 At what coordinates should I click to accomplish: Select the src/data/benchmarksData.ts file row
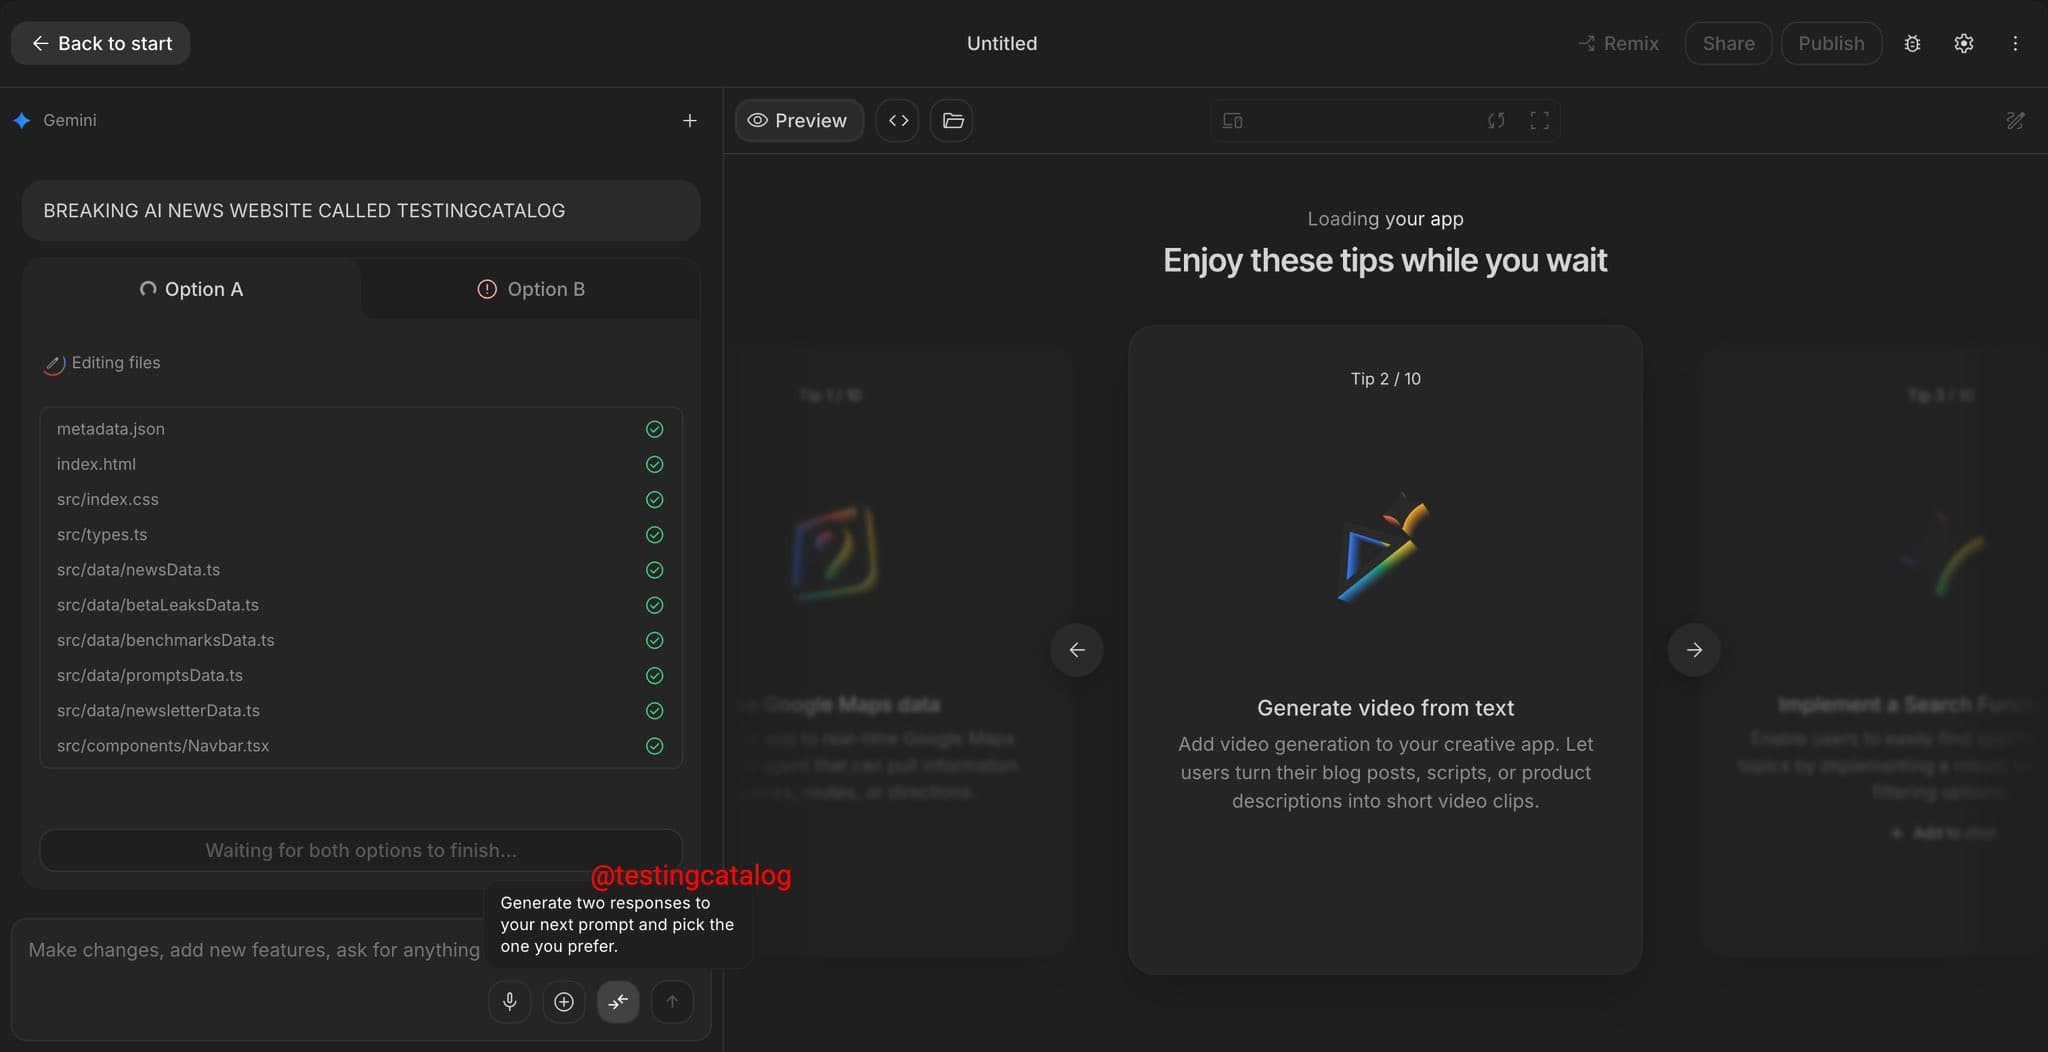[x=361, y=640]
